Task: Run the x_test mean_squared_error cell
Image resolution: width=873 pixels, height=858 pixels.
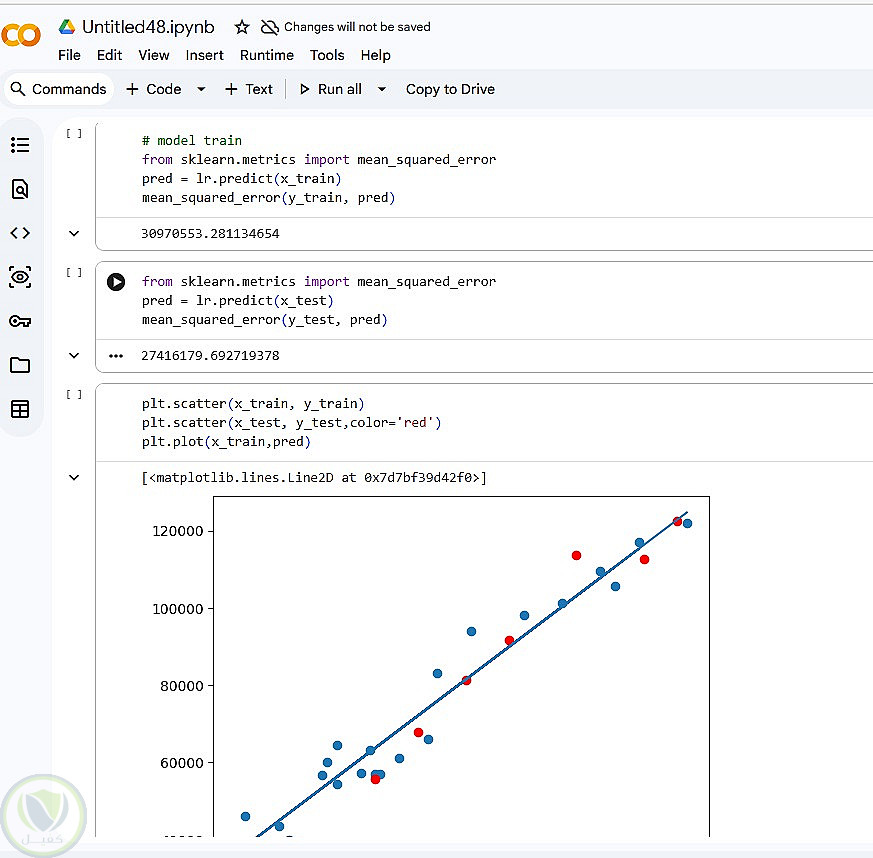Action: click(116, 282)
